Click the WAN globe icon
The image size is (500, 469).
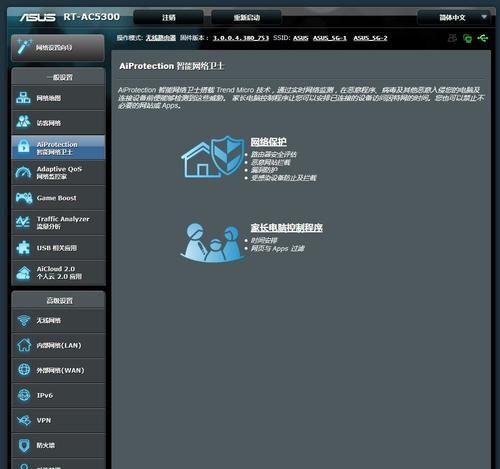pyautogui.click(x=24, y=370)
